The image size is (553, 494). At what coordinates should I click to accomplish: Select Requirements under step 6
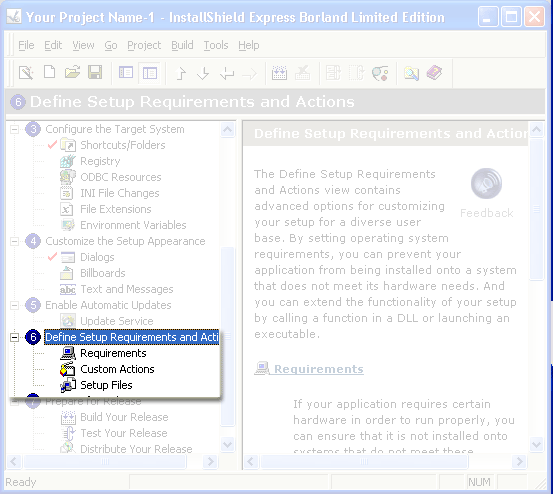pos(113,353)
